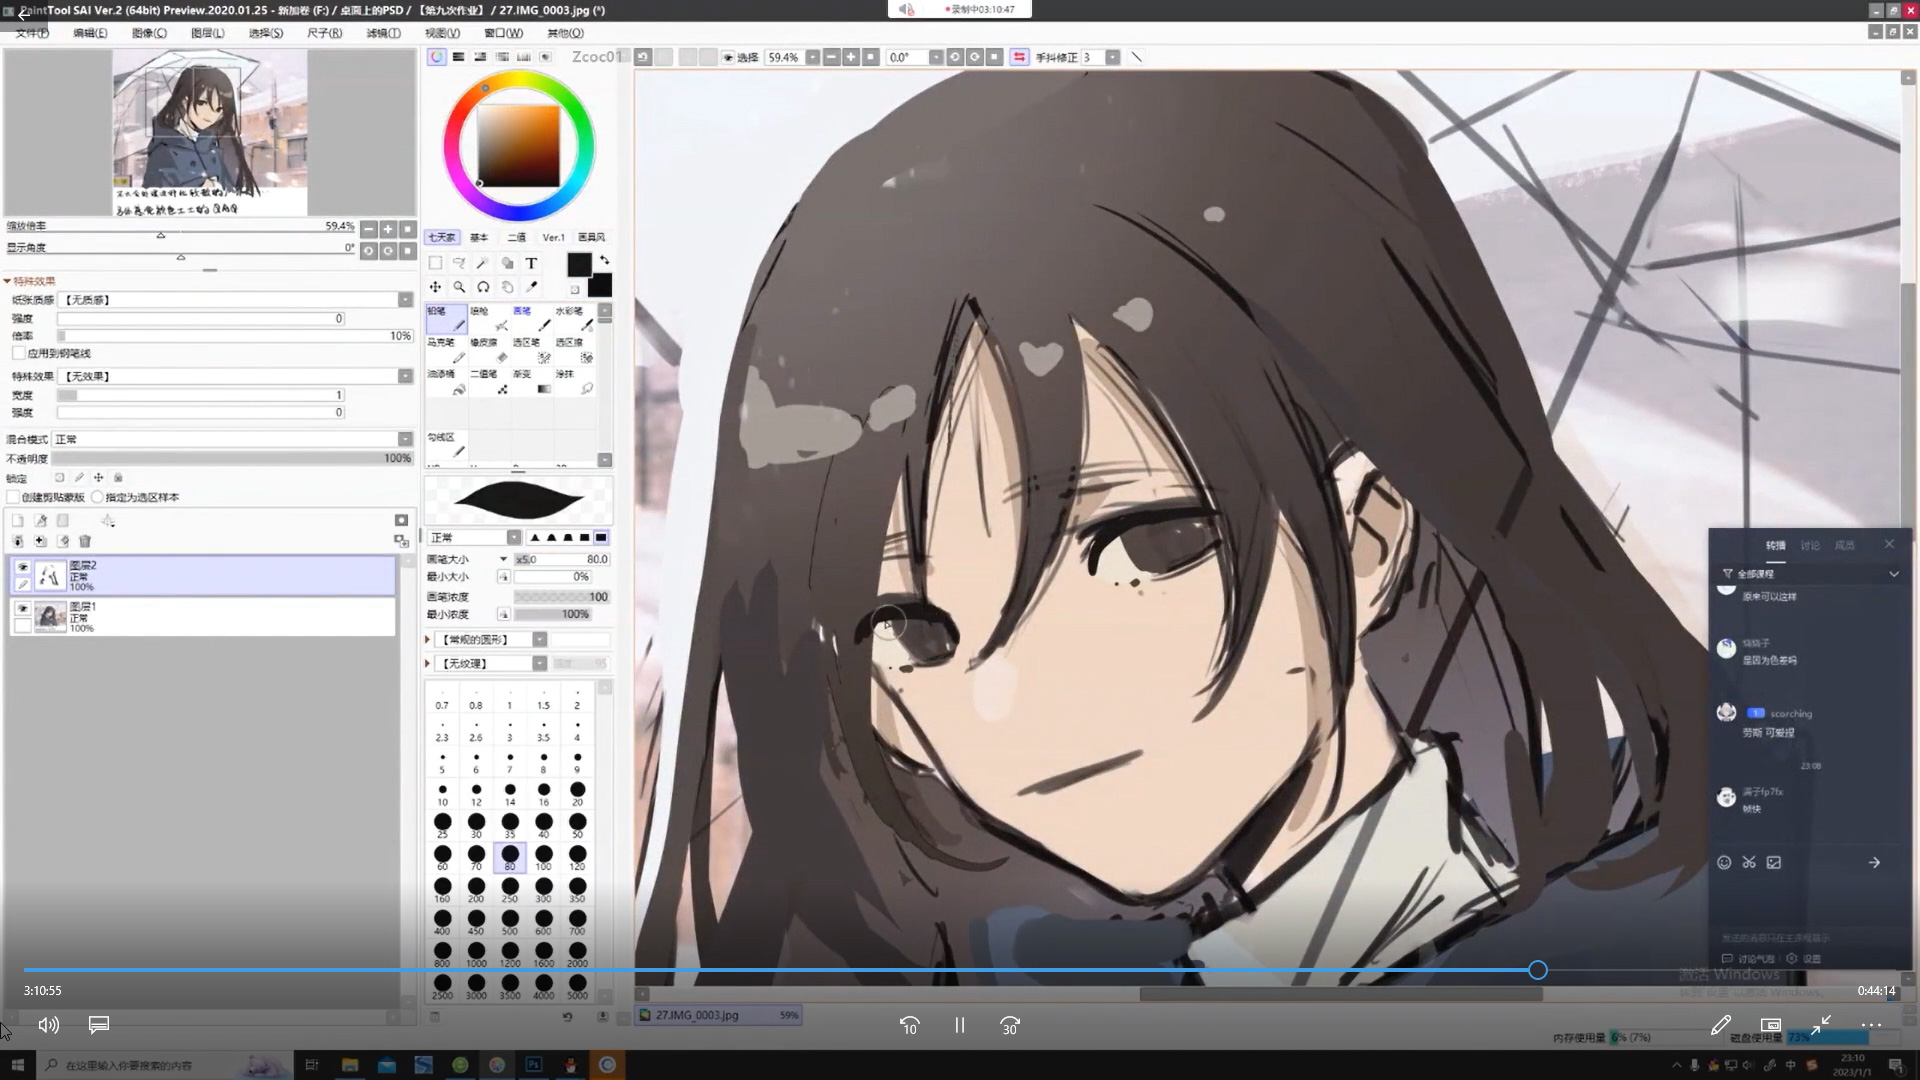The height and width of the screenshot is (1080, 1920).
Task: Select the text tool with T icon
Action: (x=531, y=263)
